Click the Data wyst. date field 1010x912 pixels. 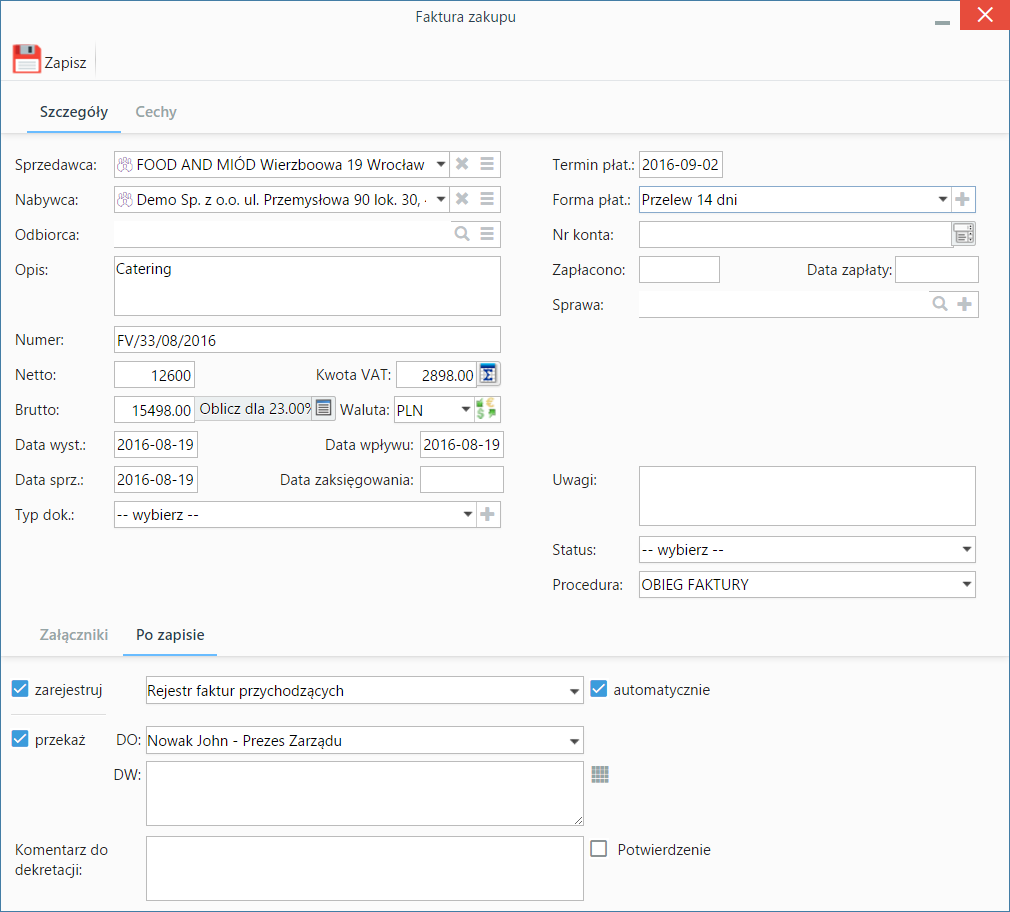pos(156,444)
